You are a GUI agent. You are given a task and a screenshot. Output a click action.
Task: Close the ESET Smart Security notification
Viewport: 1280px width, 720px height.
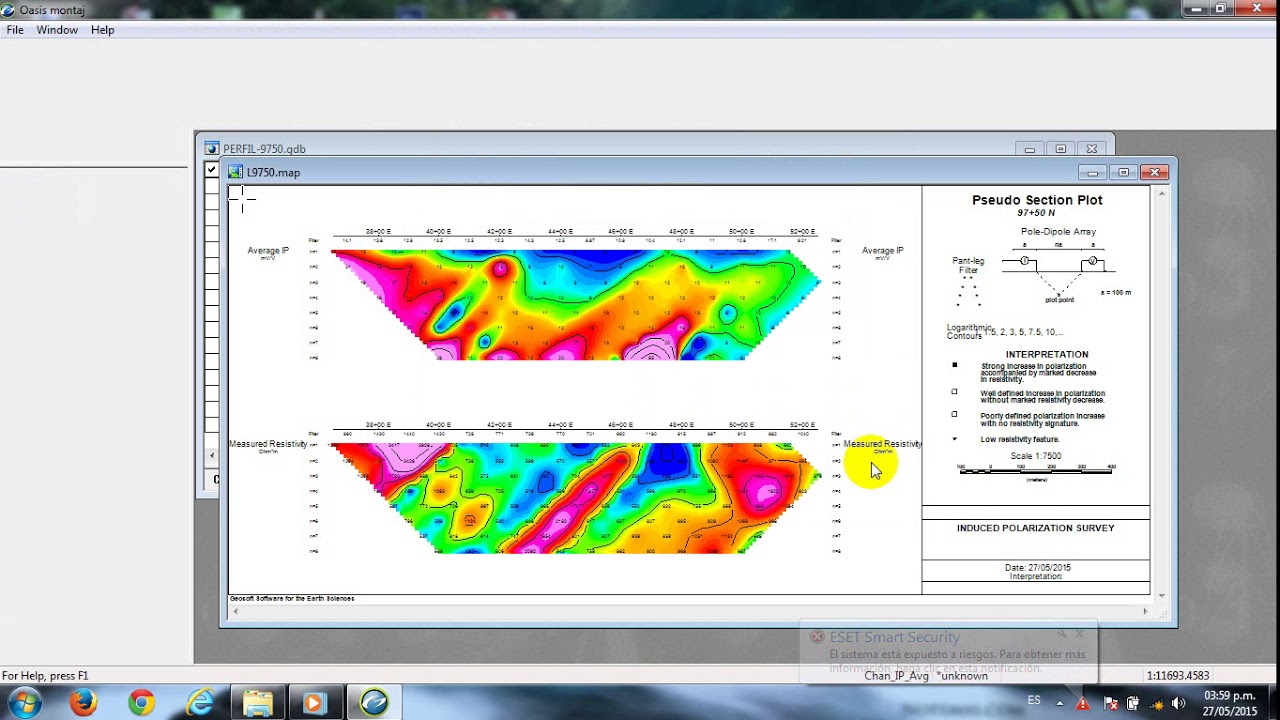(1080, 634)
